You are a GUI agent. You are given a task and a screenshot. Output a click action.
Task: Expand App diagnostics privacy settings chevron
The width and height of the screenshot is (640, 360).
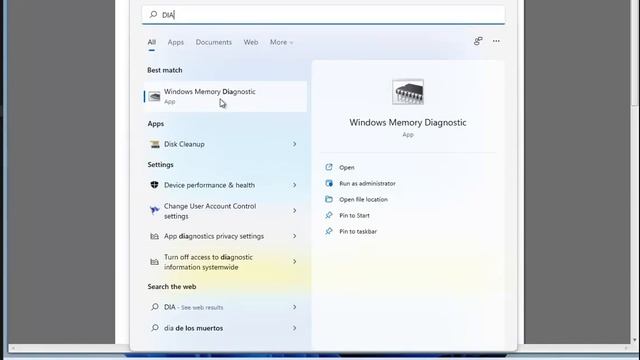294,236
